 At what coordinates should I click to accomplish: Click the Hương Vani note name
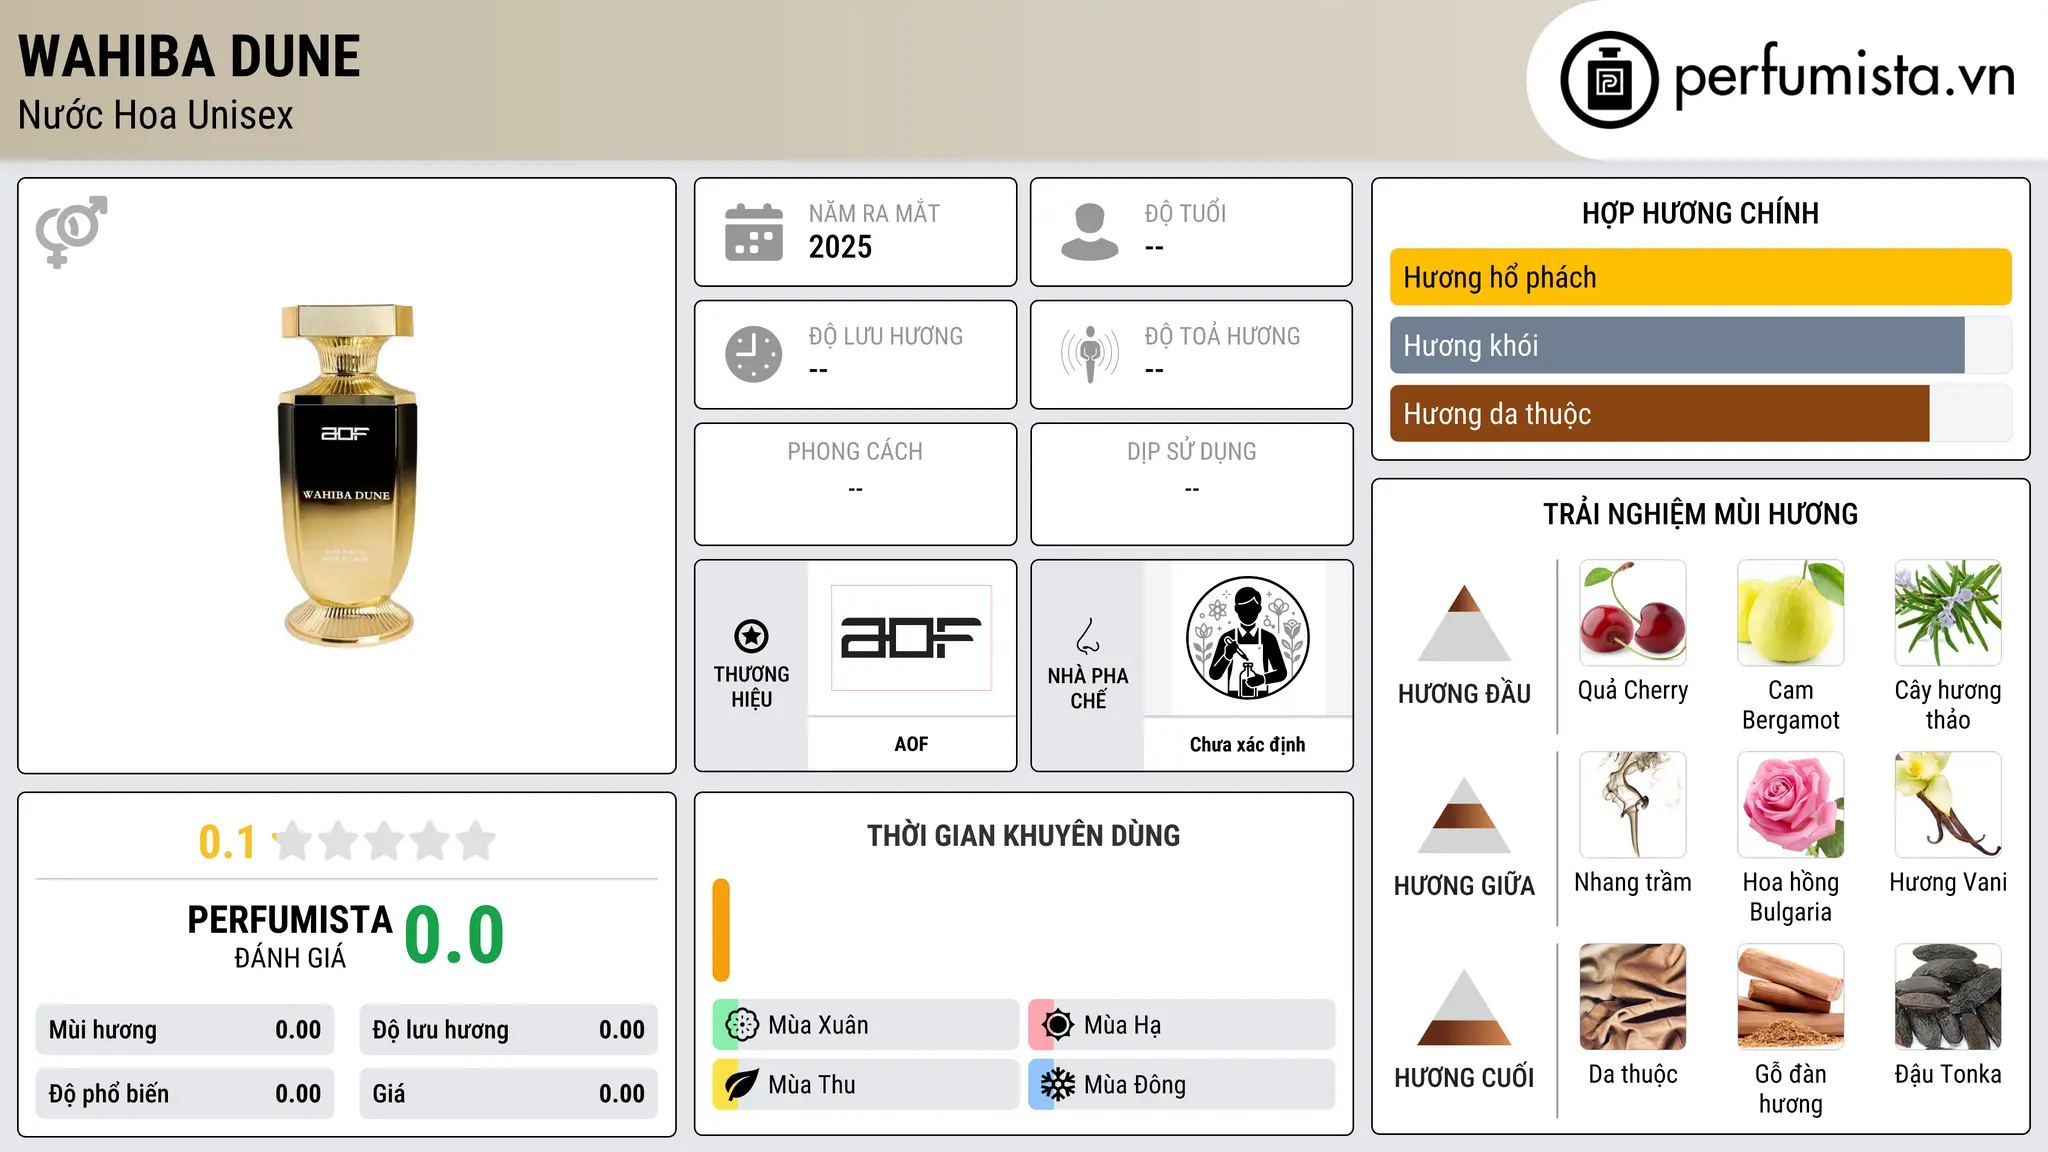(x=1948, y=882)
